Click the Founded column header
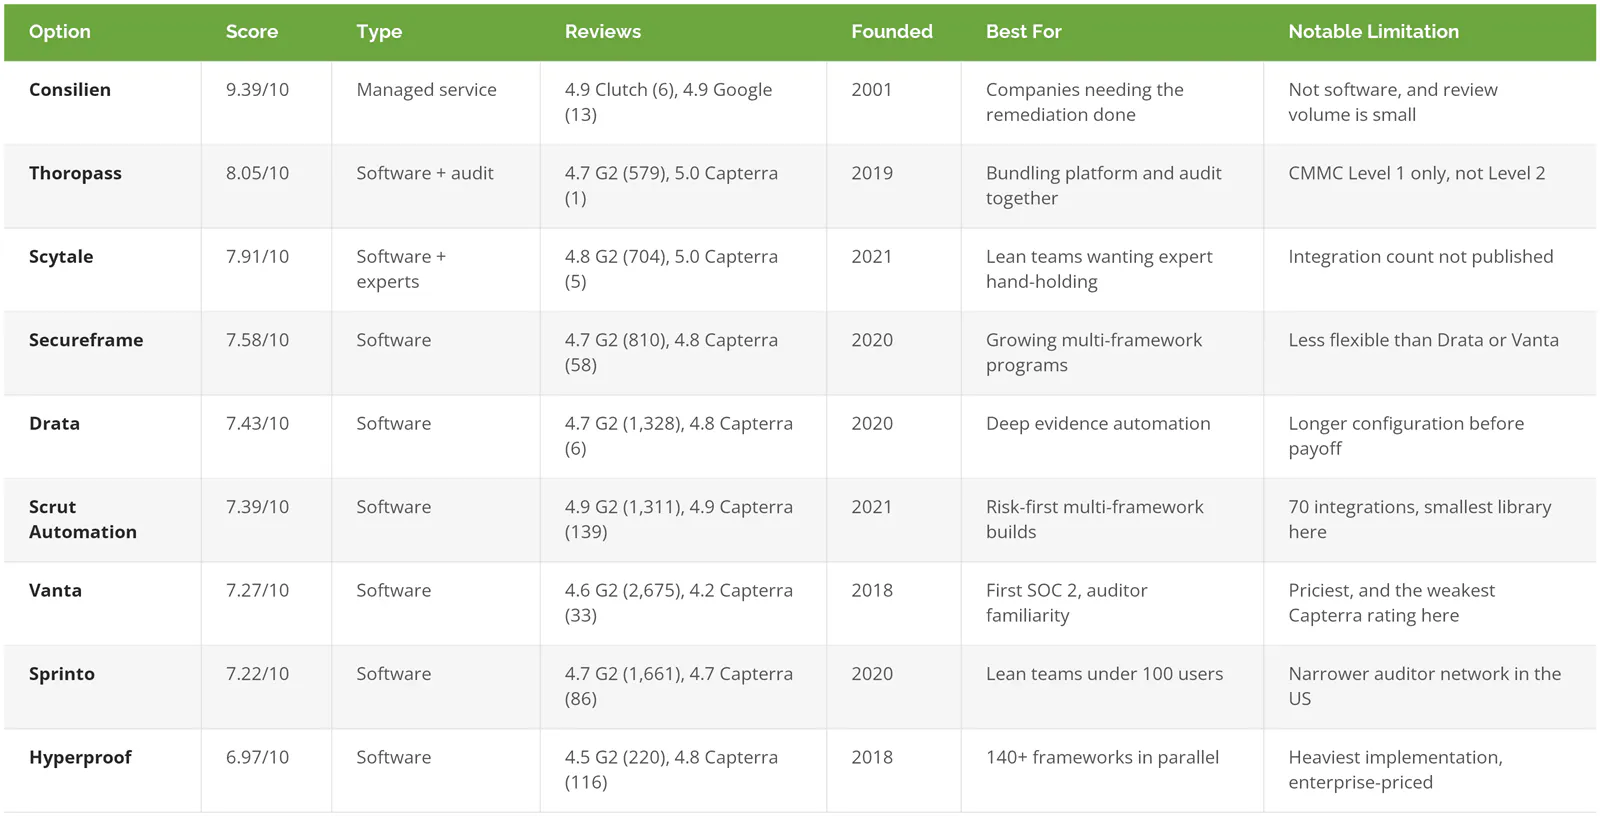Screen dimensions: 1600x816 [x=892, y=32]
